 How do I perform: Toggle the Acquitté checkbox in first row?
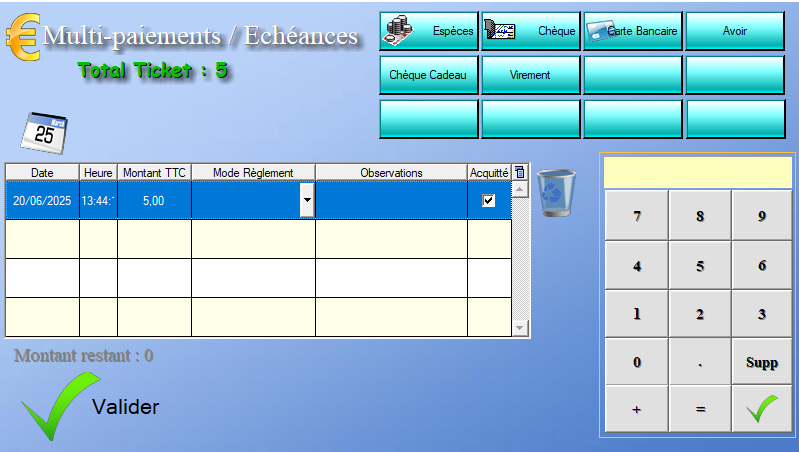(x=488, y=200)
